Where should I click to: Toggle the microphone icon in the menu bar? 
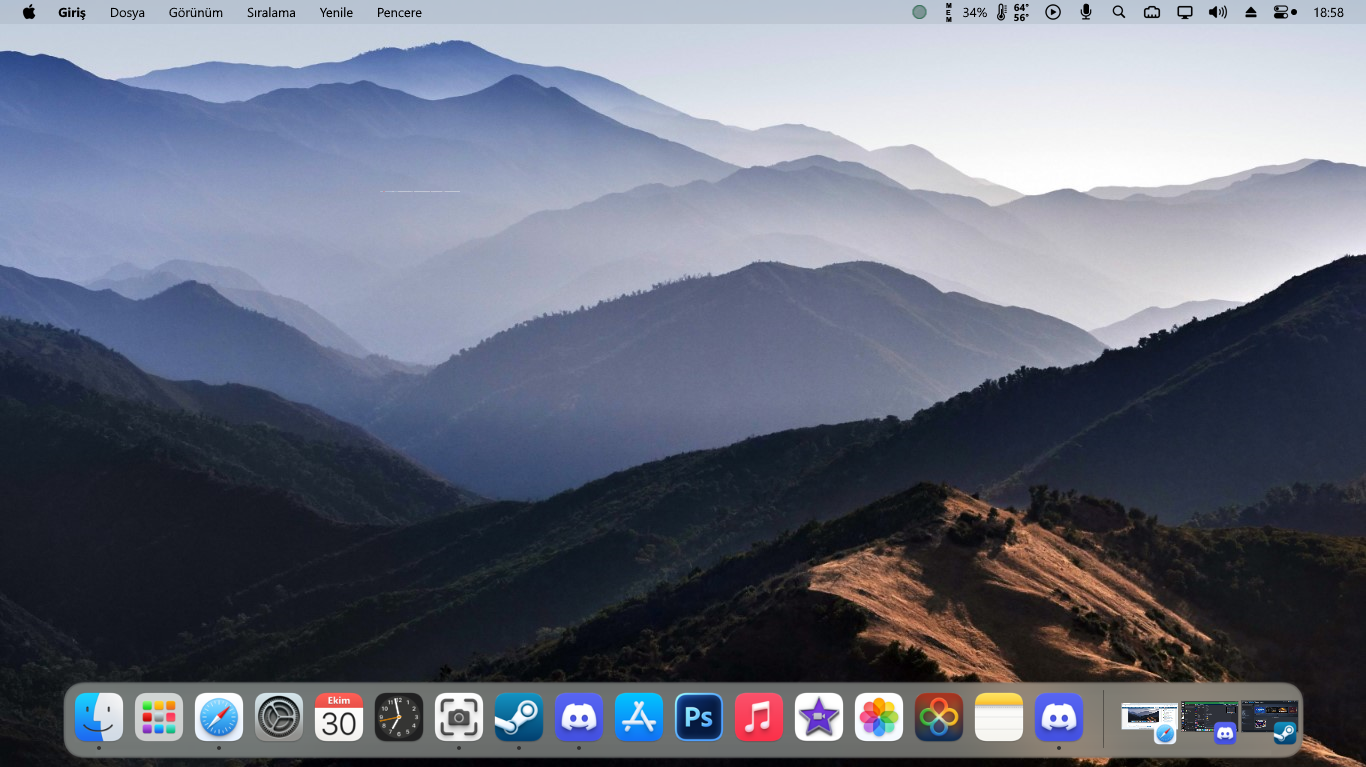pyautogui.click(x=1085, y=12)
